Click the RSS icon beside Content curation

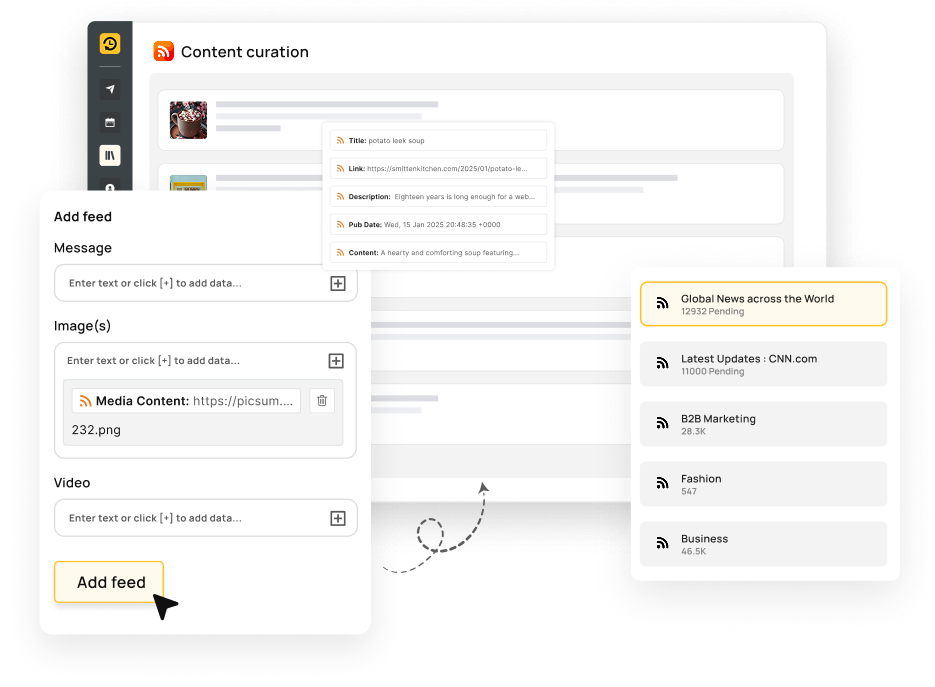pyautogui.click(x=163, y=51)
